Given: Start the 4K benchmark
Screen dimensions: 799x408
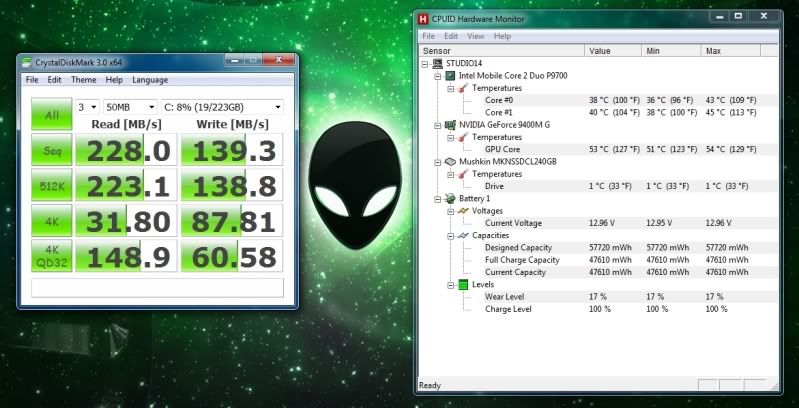Looking at the screenshot, I should point(51,221).
